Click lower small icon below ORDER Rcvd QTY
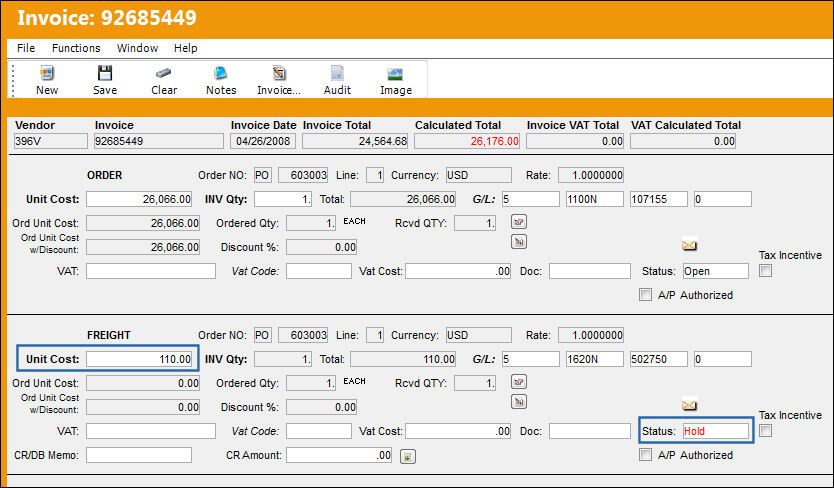 pyautogui.click(x=519, y=242)
